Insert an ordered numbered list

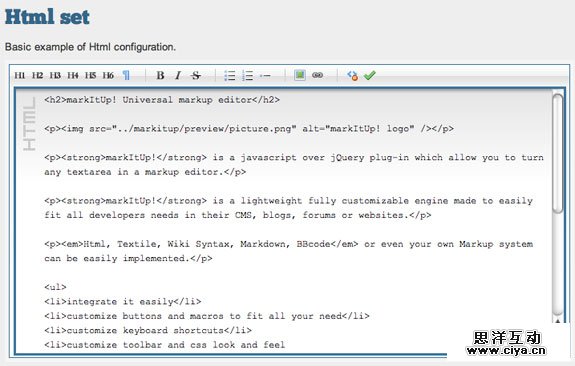tap(248, 76)
